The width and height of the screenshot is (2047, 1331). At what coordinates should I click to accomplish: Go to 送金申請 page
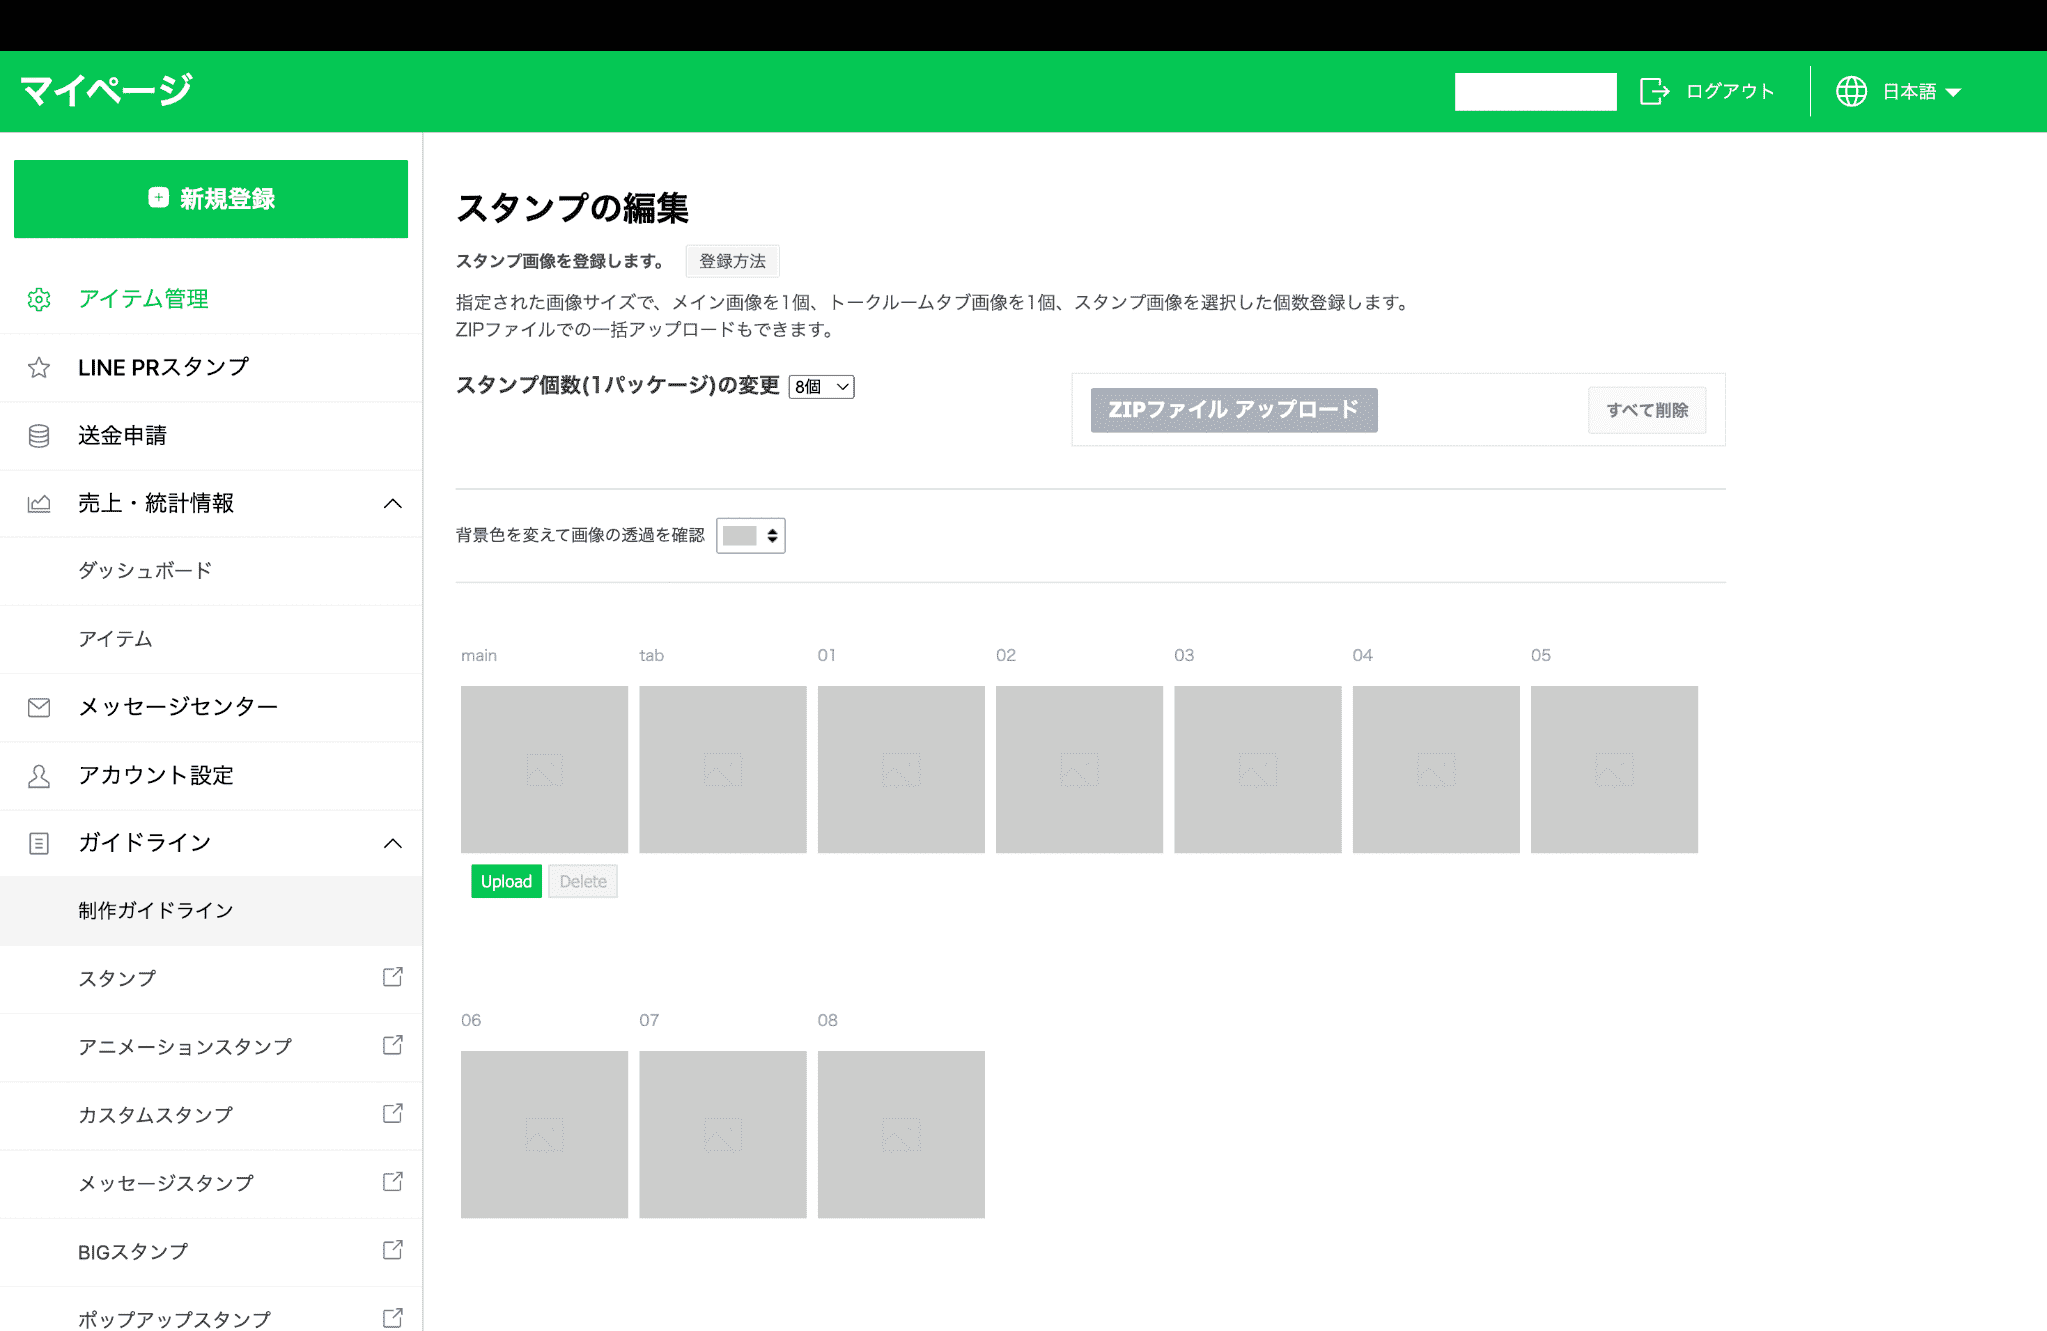tap(211, 436)
